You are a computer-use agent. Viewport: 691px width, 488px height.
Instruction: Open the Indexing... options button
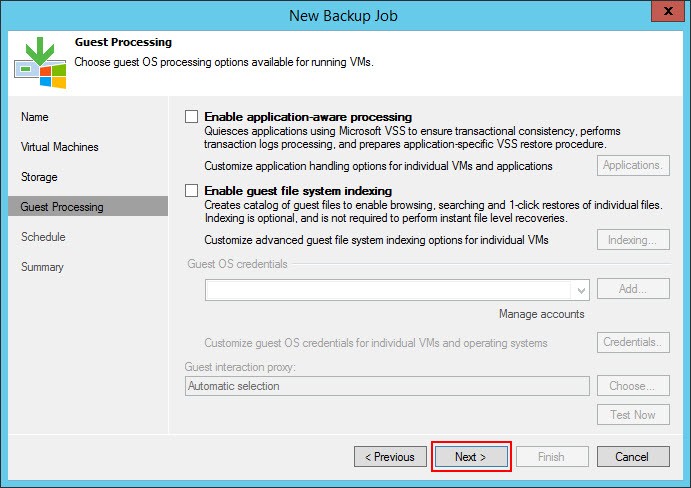point(633,240)
